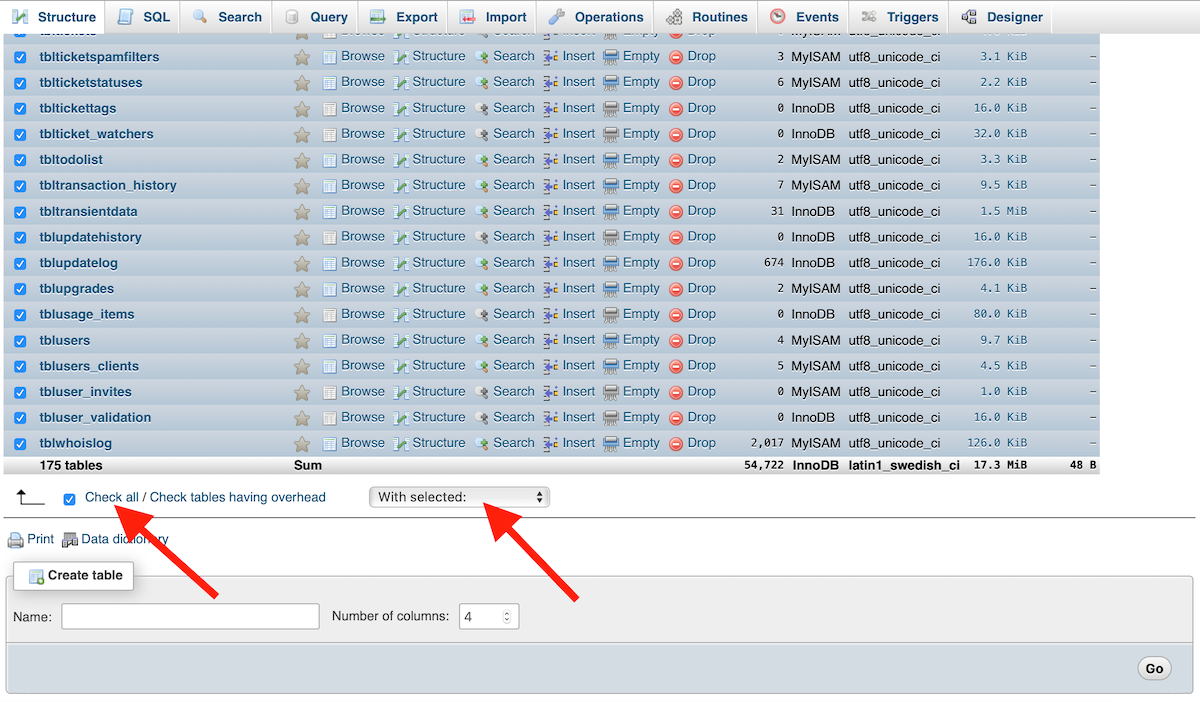Add tbltodolist to favorites star

pos(302,161)
